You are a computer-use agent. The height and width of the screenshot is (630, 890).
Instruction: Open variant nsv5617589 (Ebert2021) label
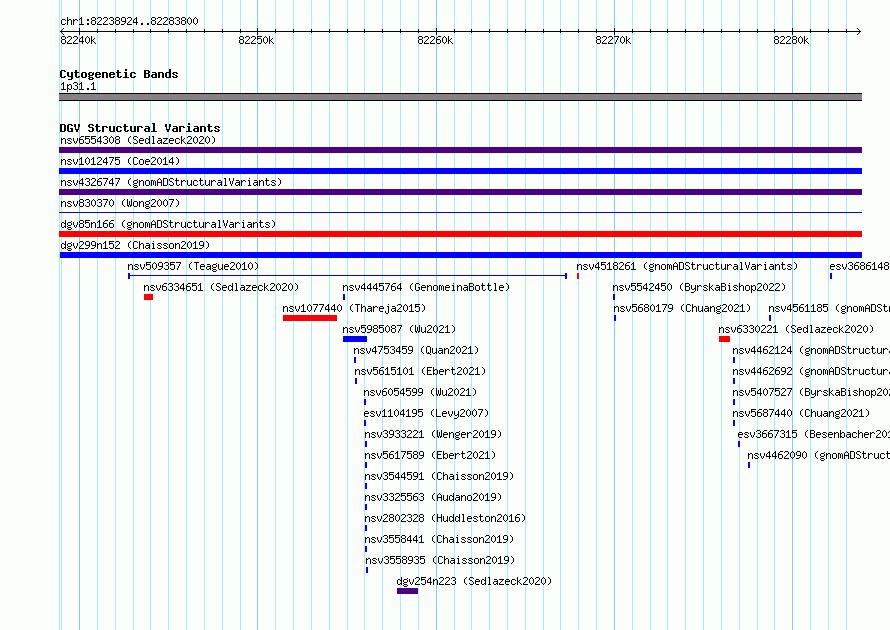(x=430, y=455)
